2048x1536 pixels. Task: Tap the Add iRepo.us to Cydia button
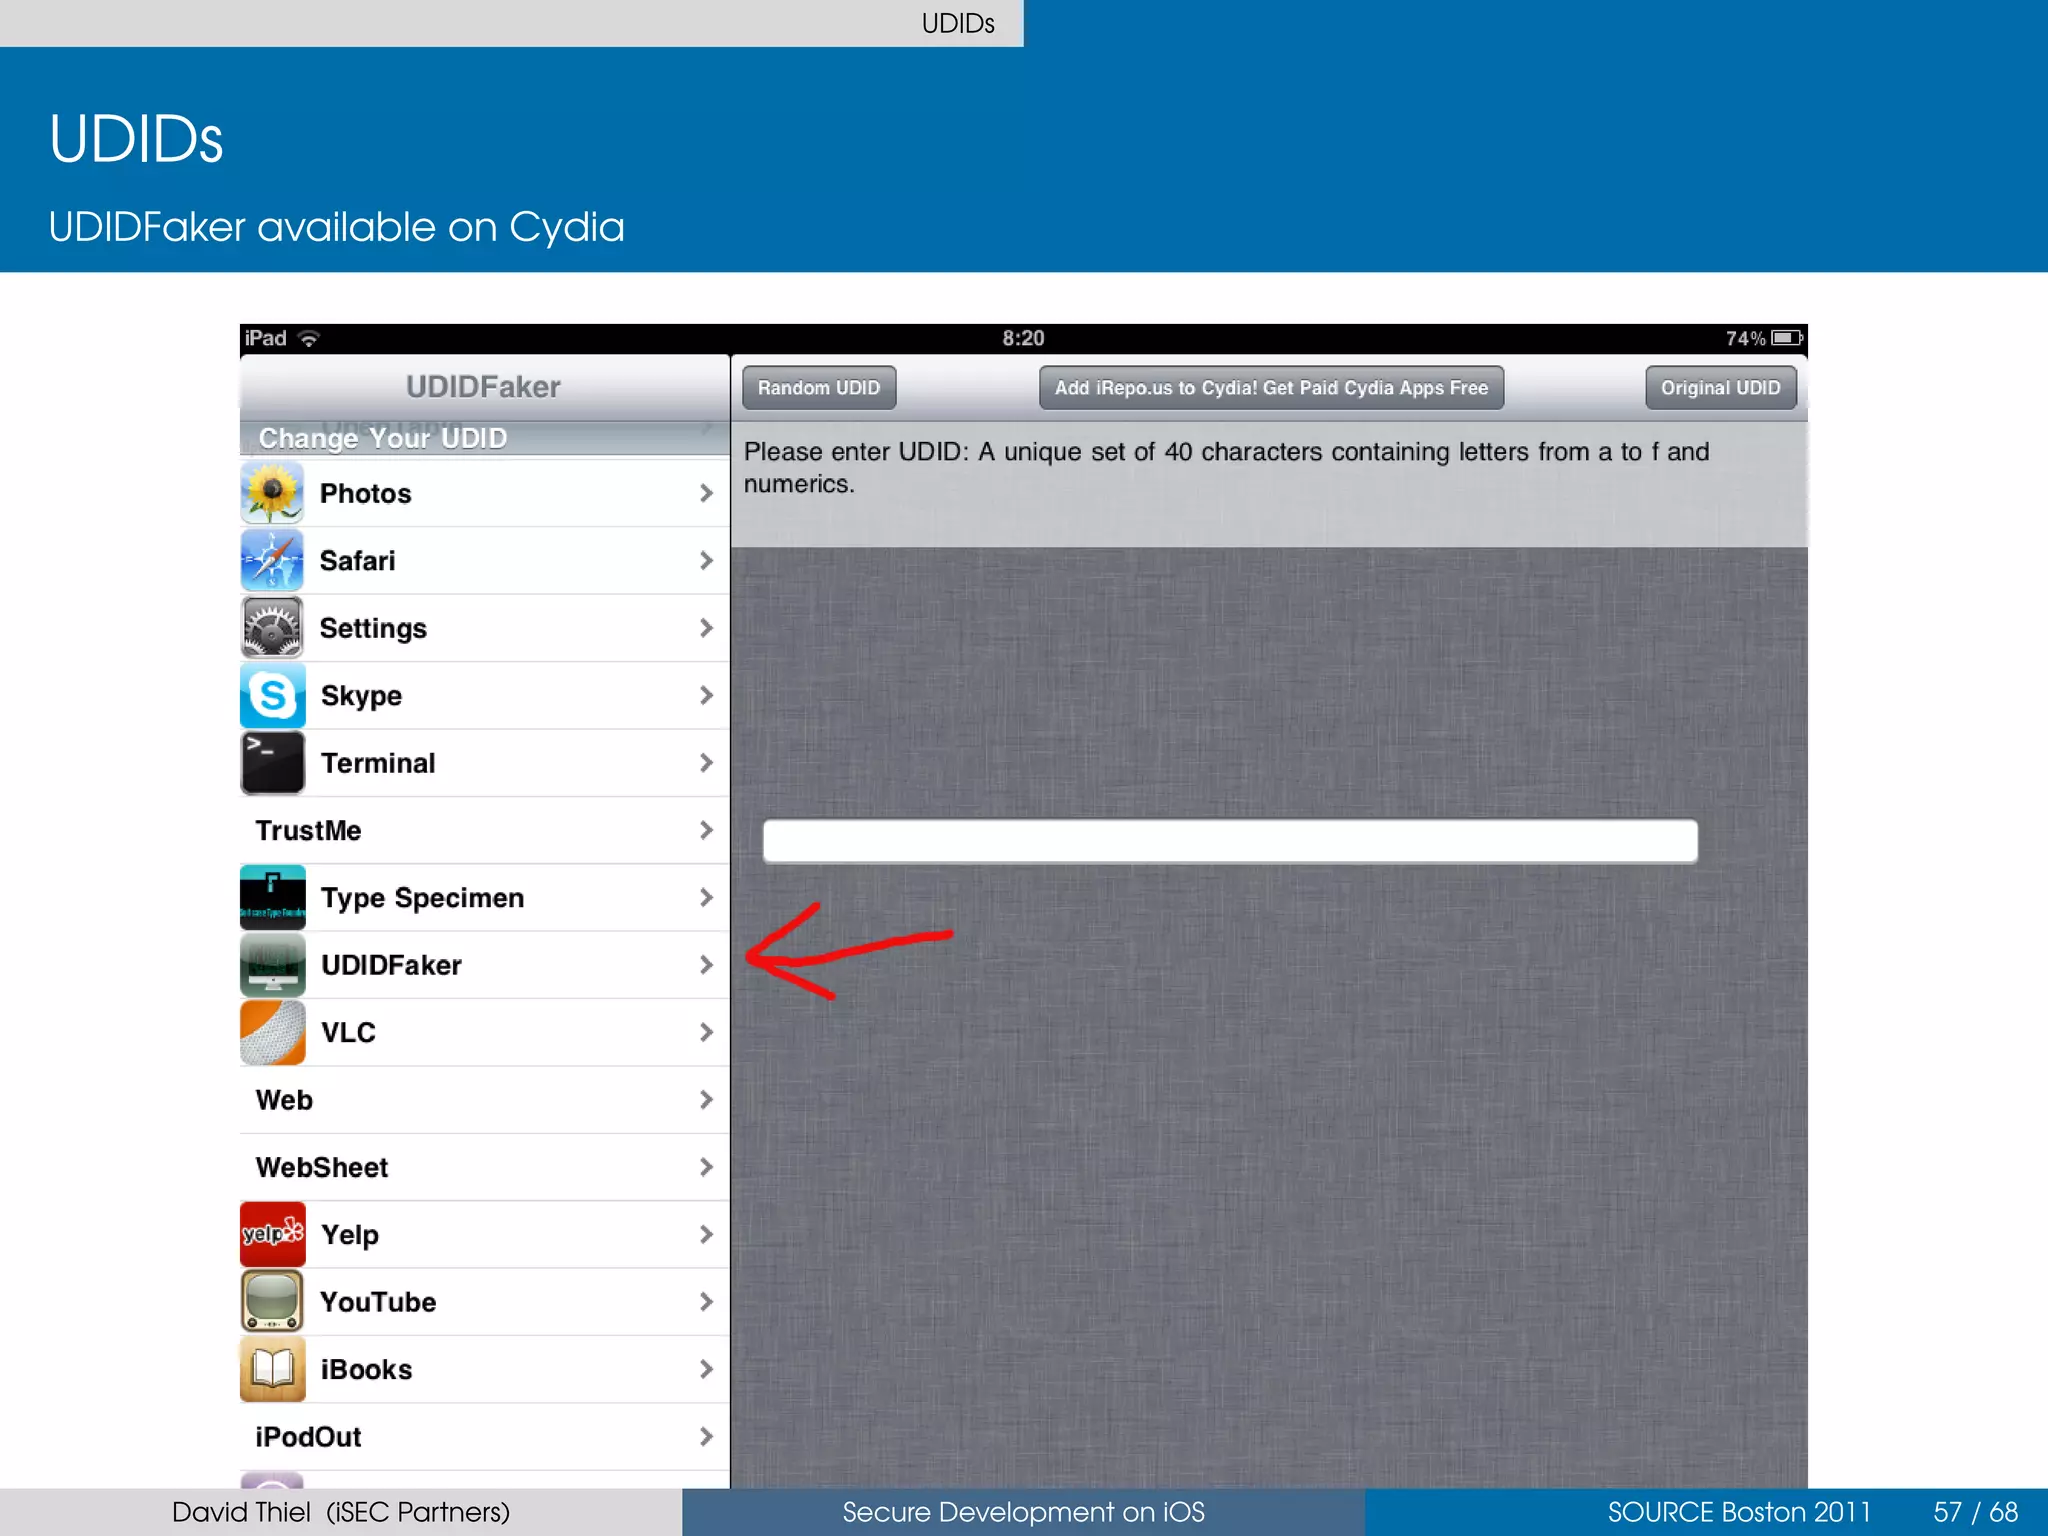[x=1271, y=388]
